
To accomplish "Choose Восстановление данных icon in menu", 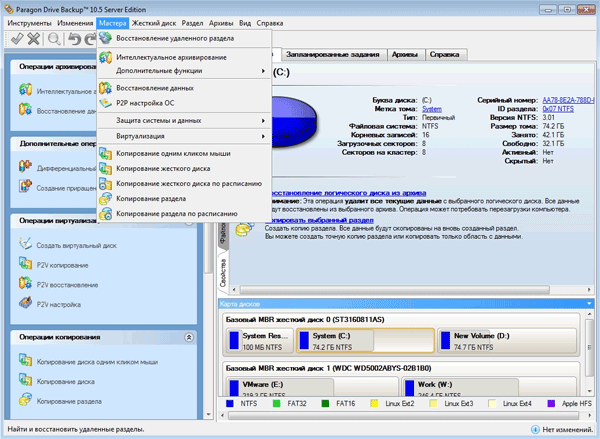I will tap(105, 88).
